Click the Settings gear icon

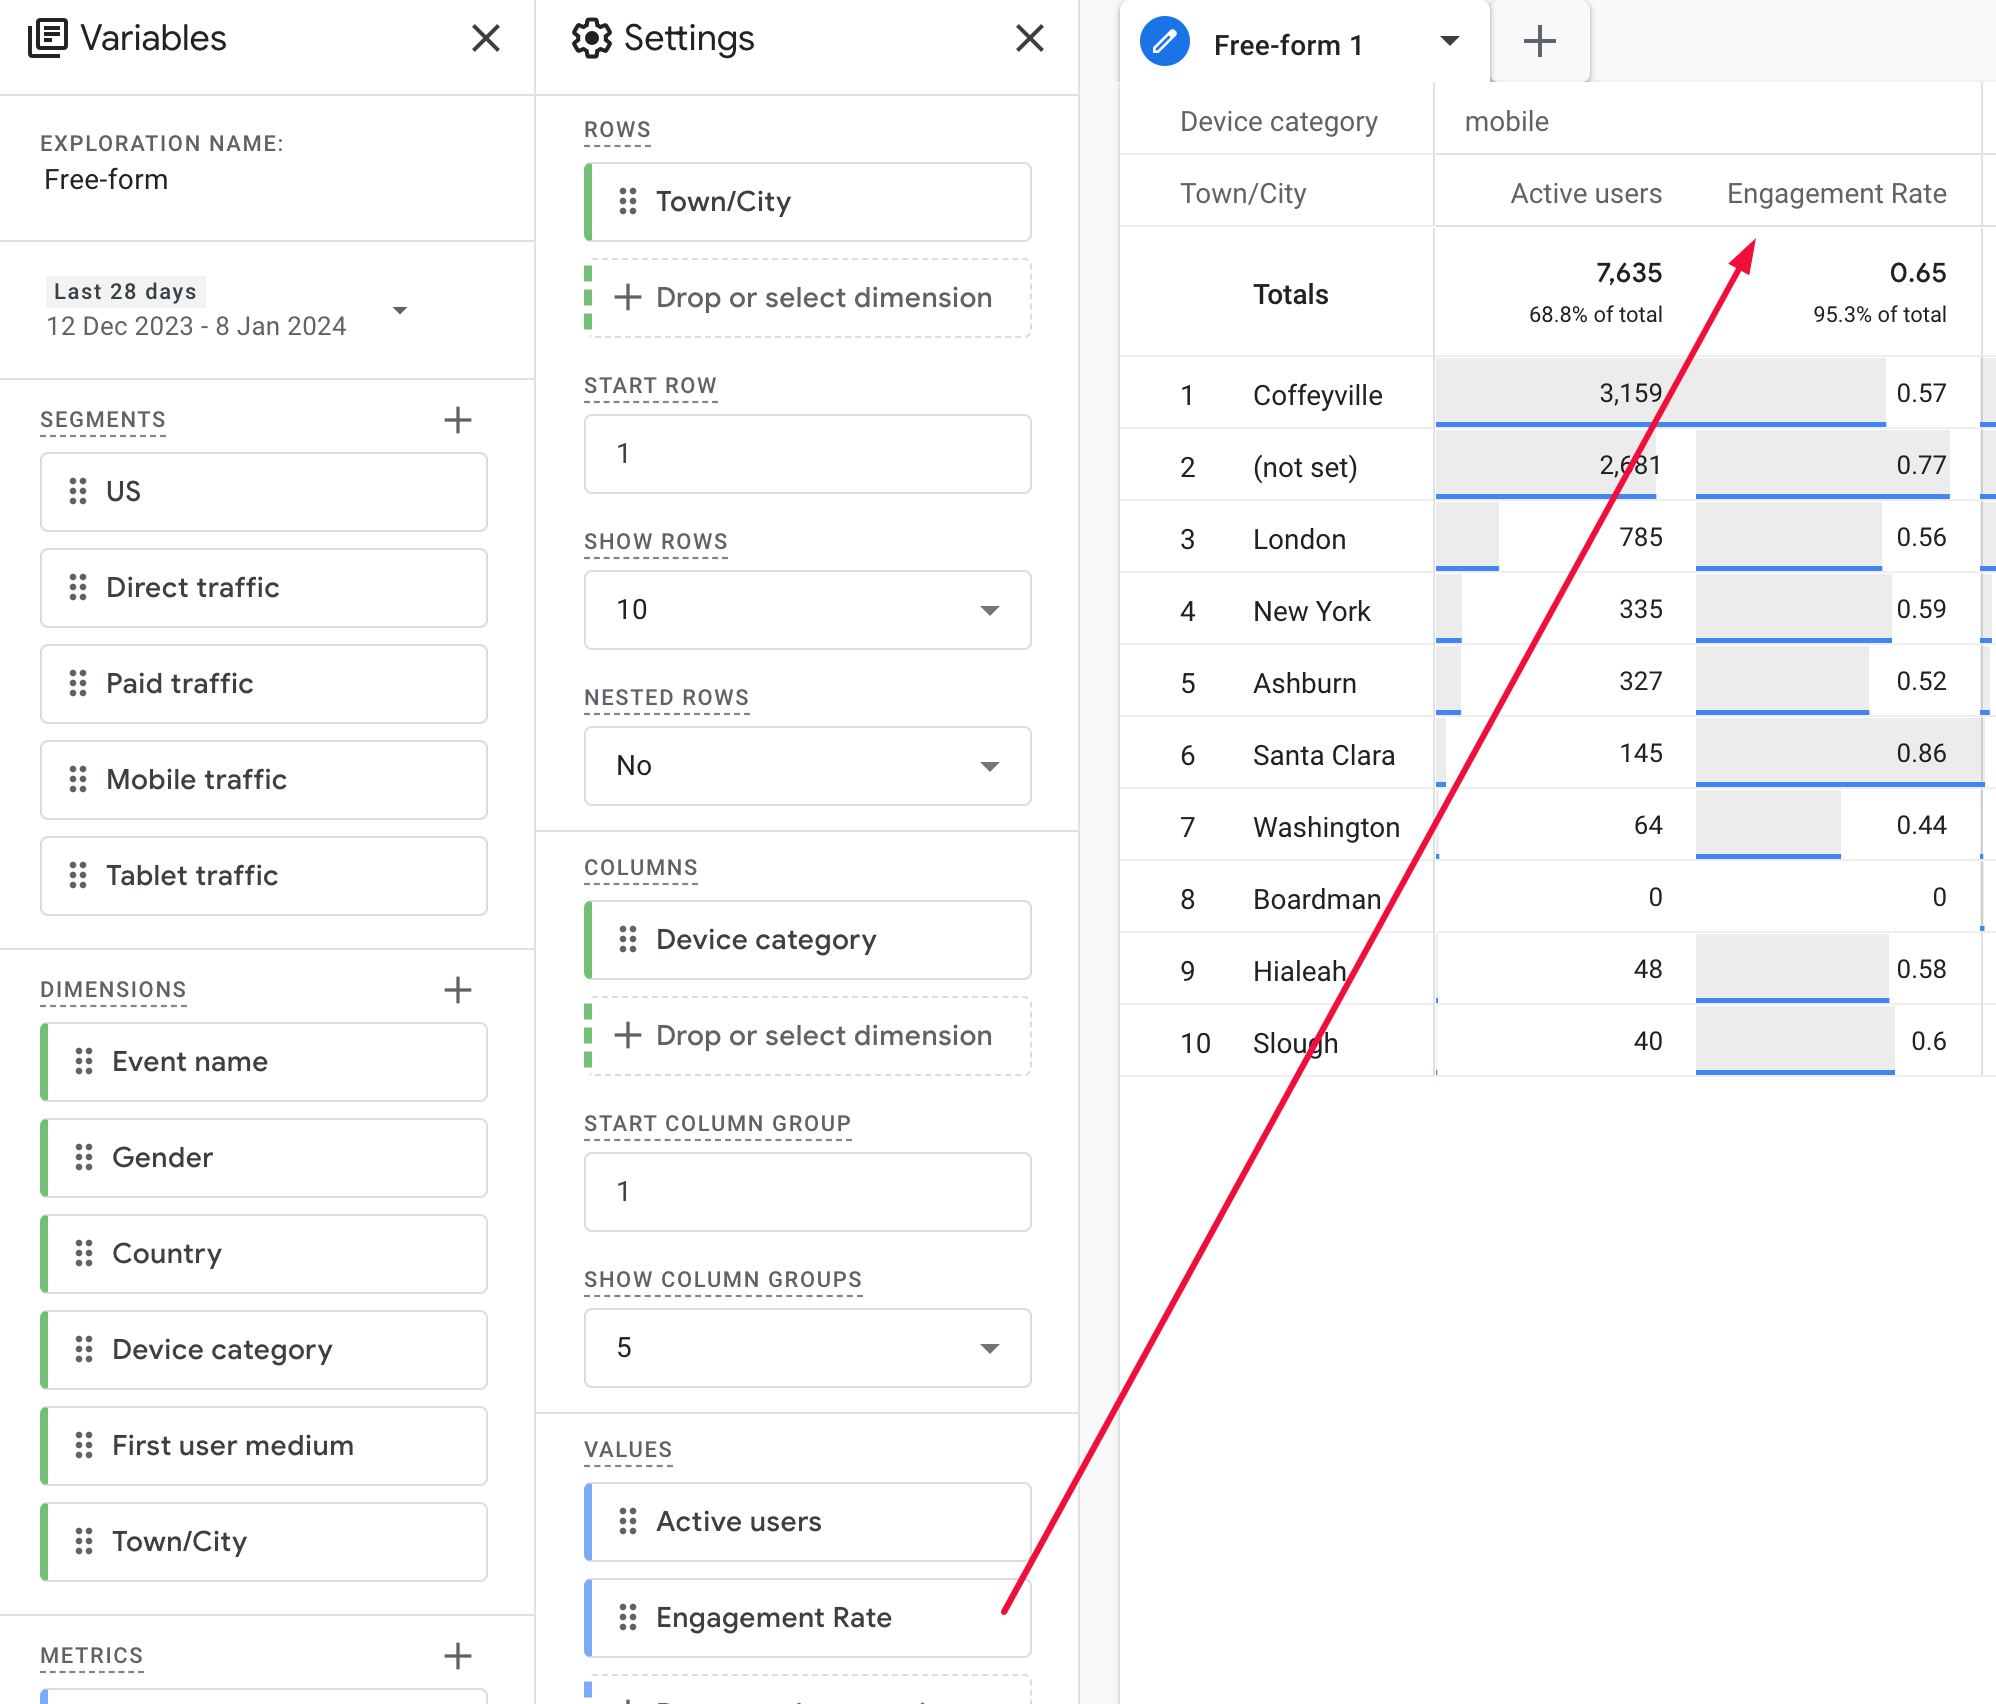point(592,38)
